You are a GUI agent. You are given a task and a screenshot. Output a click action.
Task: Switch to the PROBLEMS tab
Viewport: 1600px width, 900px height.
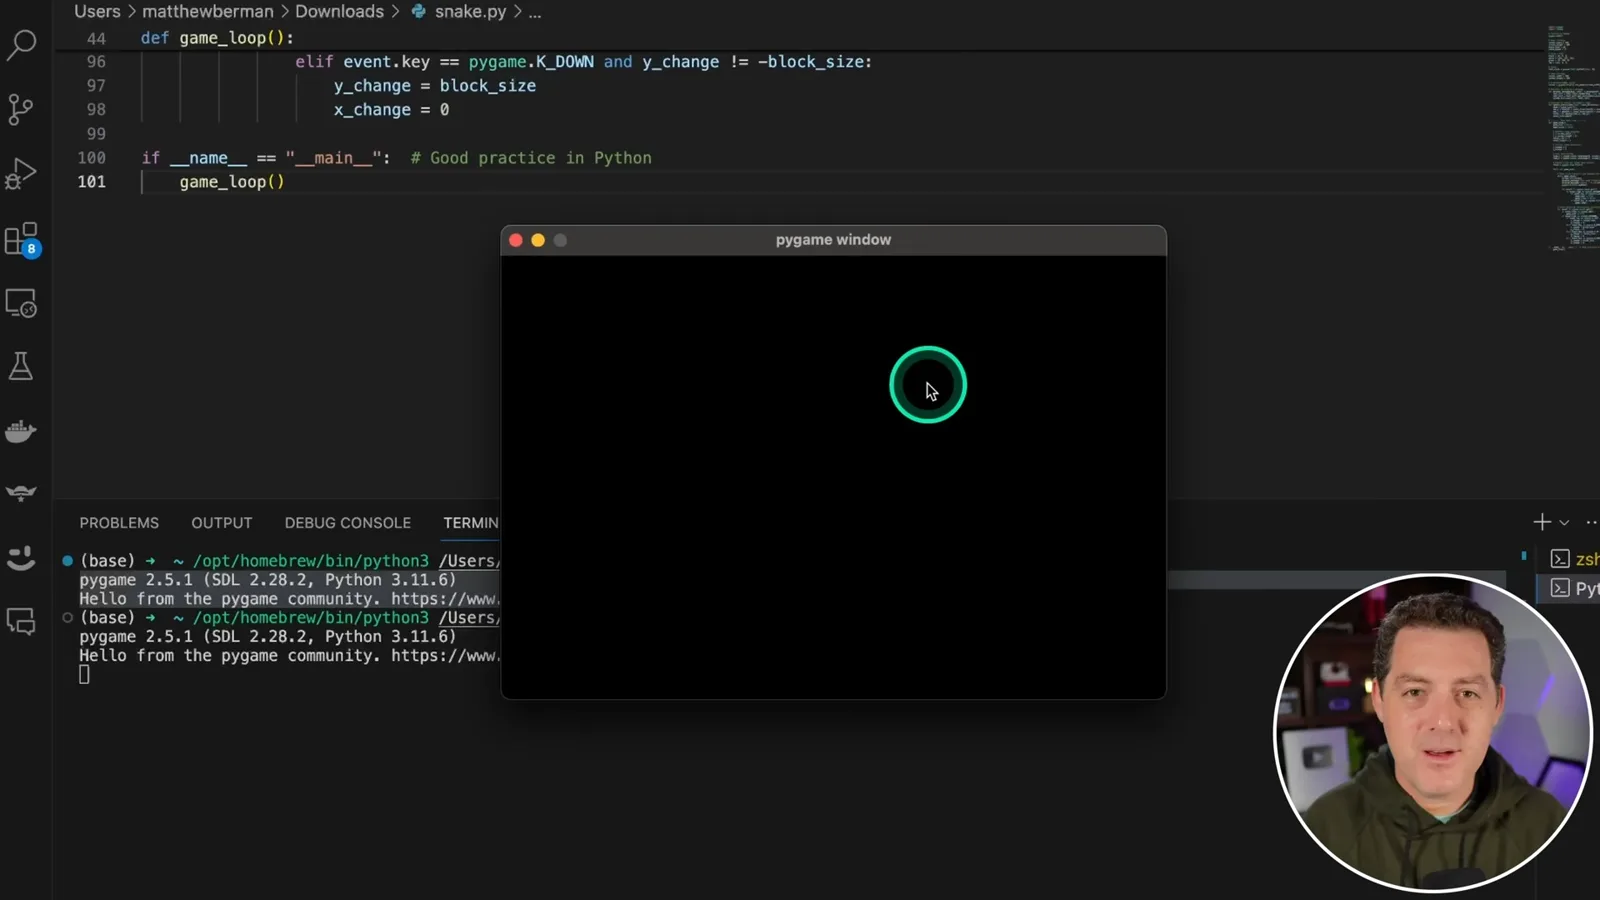pos(119,523)
